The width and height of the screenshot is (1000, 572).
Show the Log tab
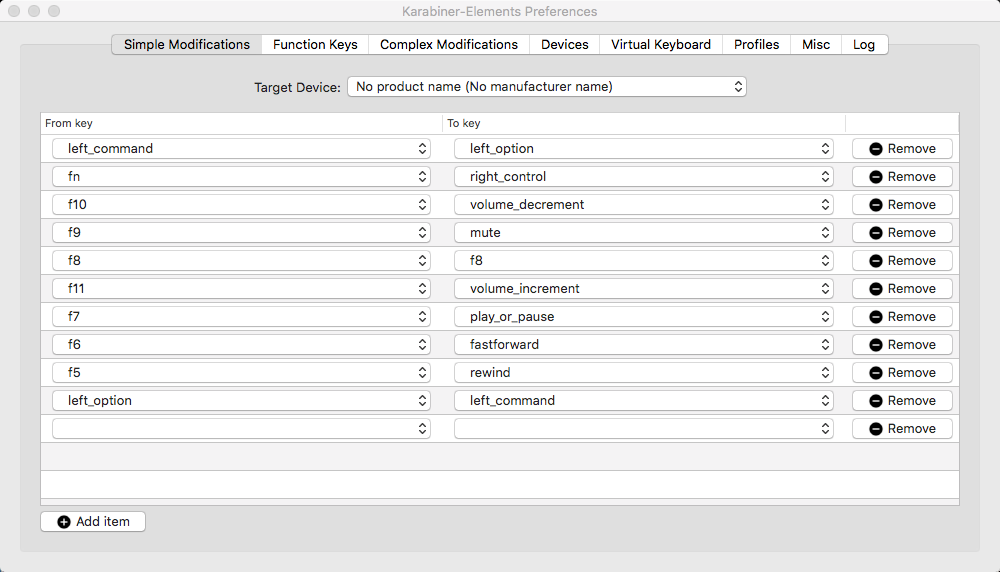click(x=864, y=45)
